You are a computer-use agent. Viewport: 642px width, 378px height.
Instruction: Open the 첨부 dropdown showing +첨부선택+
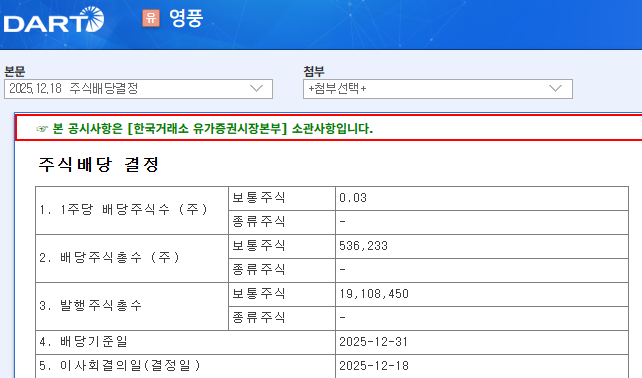(438, 89)
